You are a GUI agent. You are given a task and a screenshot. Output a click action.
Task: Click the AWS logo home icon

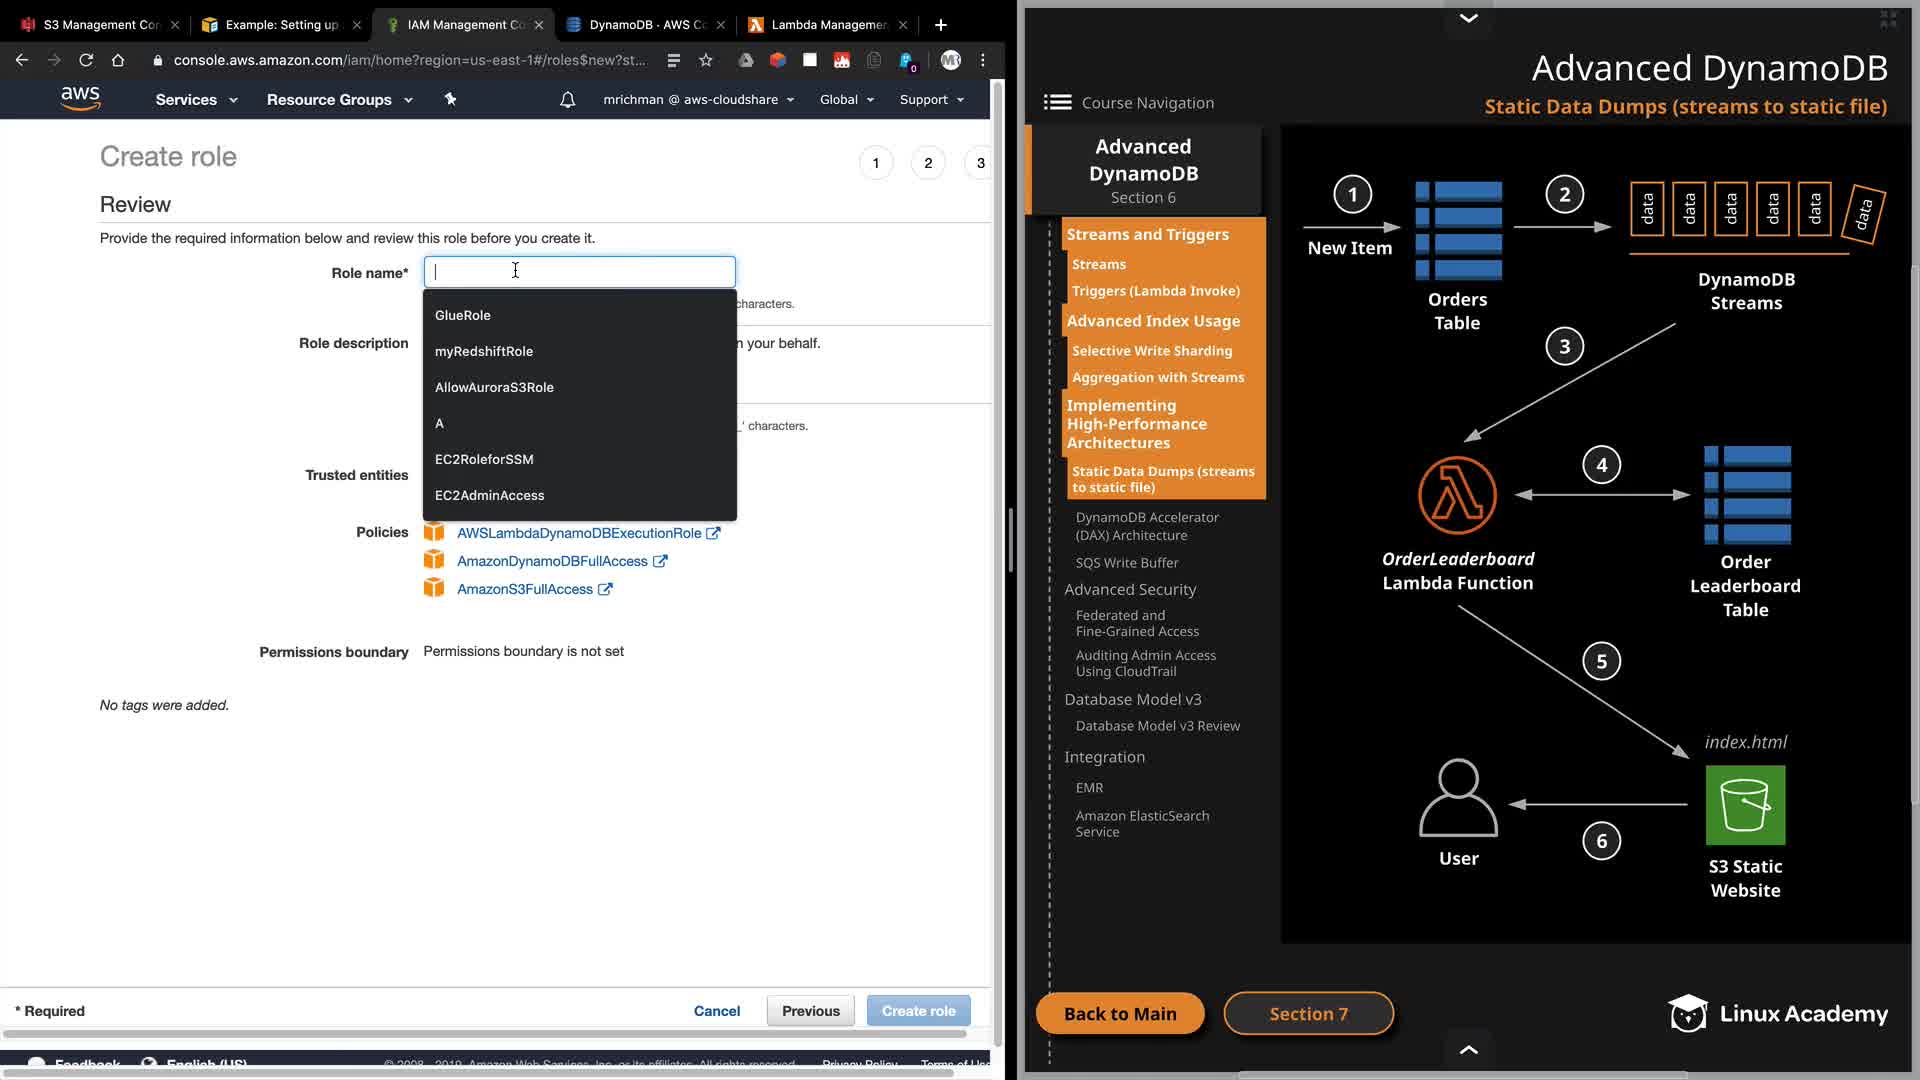(x=80, y=98)
